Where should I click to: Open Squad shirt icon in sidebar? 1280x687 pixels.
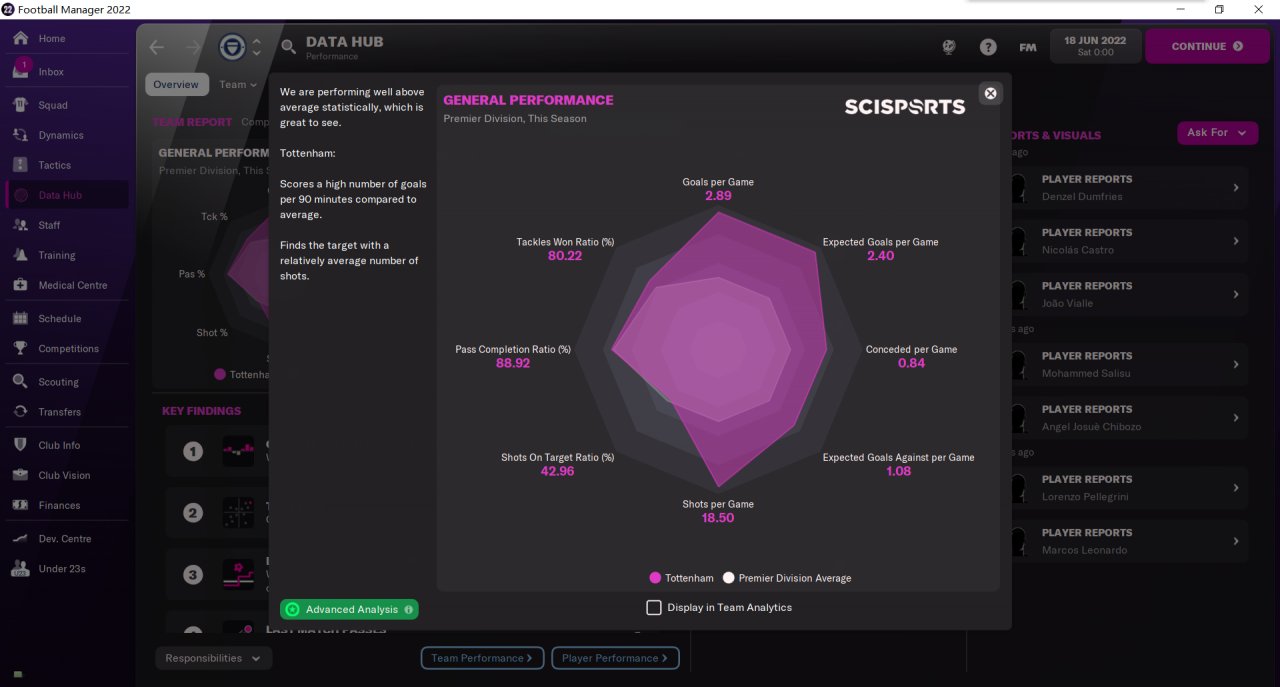click(x=20, y=105)
